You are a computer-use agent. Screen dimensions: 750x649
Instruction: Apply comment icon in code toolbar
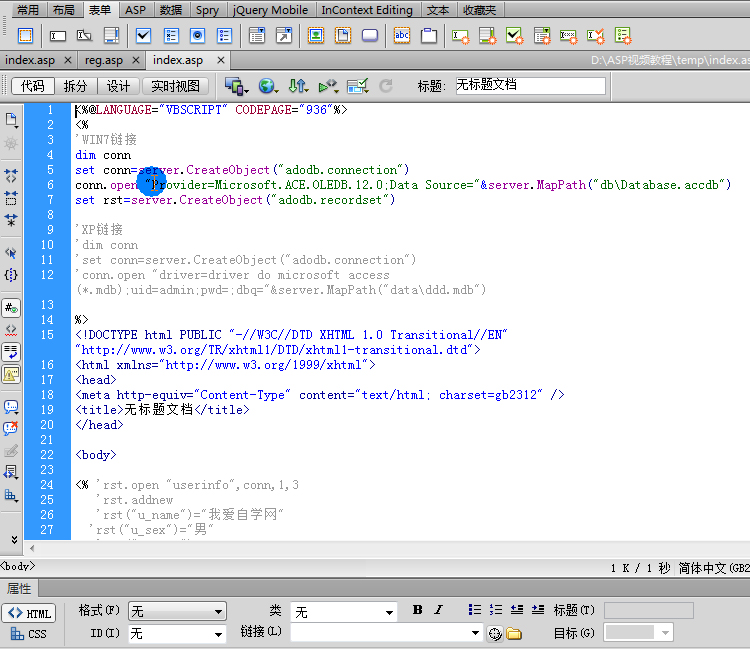point(11,407)
